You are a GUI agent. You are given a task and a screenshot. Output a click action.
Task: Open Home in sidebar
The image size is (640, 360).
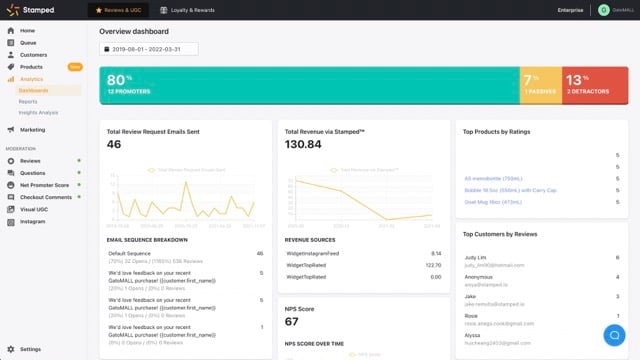pos(27,31)
